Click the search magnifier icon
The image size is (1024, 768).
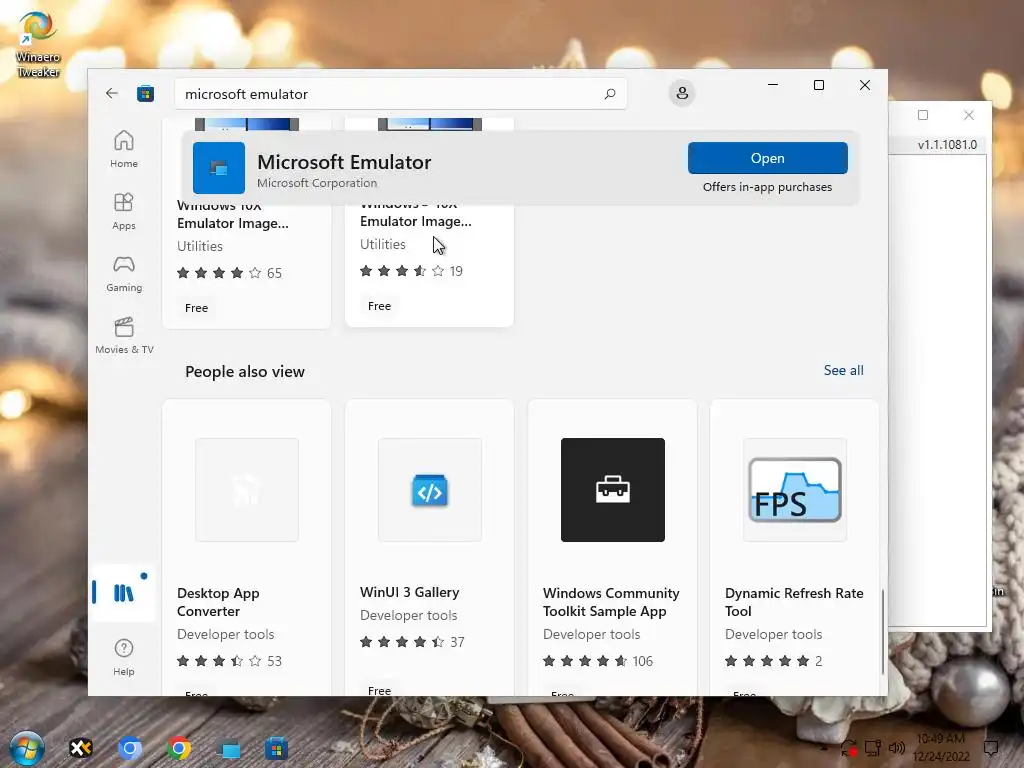pos(609,94)
